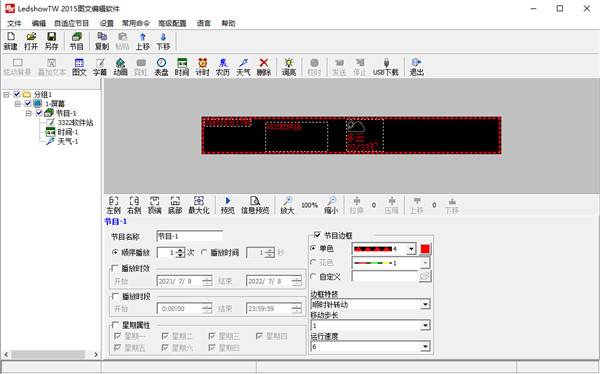Open the 运行速度 speed dropdown
This screenshot has width=600, height=374.
pos(370,347)
